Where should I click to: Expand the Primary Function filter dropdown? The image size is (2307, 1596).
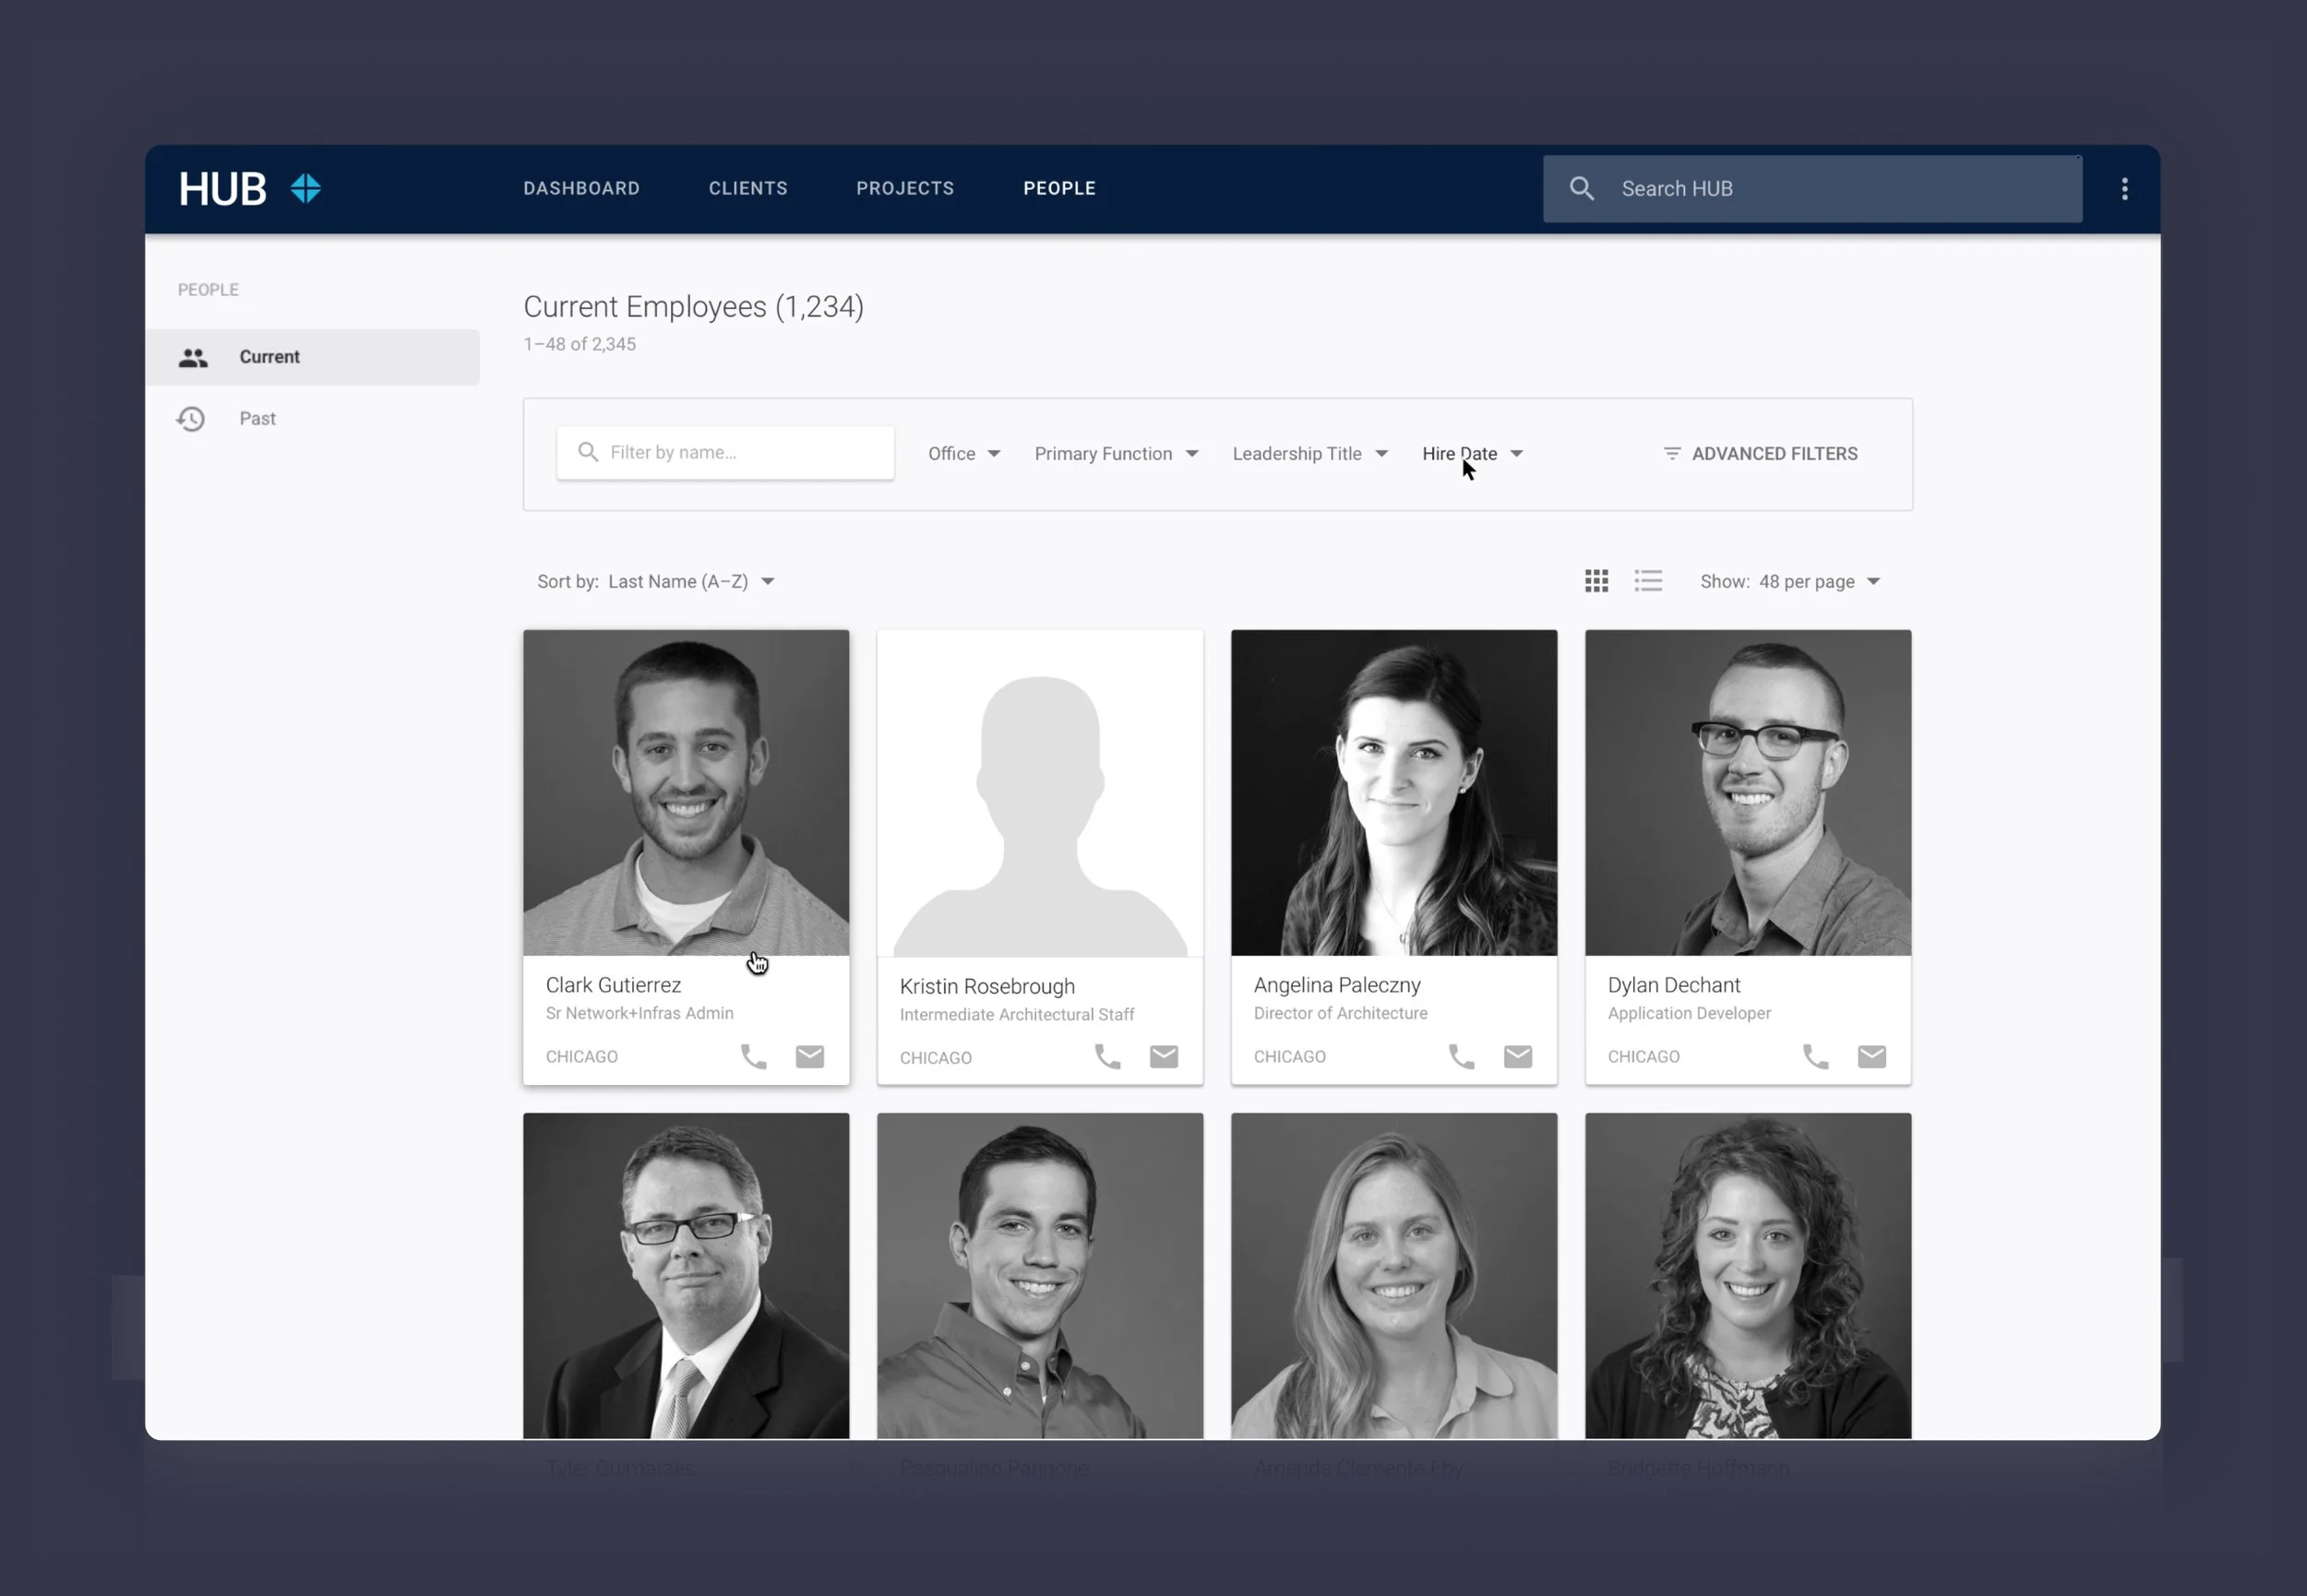[1115, 454]
